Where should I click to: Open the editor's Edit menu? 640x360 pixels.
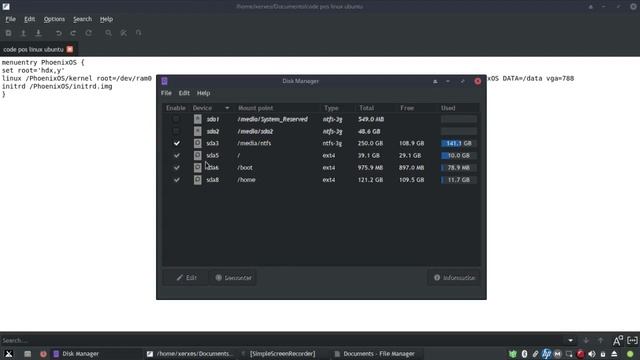tap(29, 19)
